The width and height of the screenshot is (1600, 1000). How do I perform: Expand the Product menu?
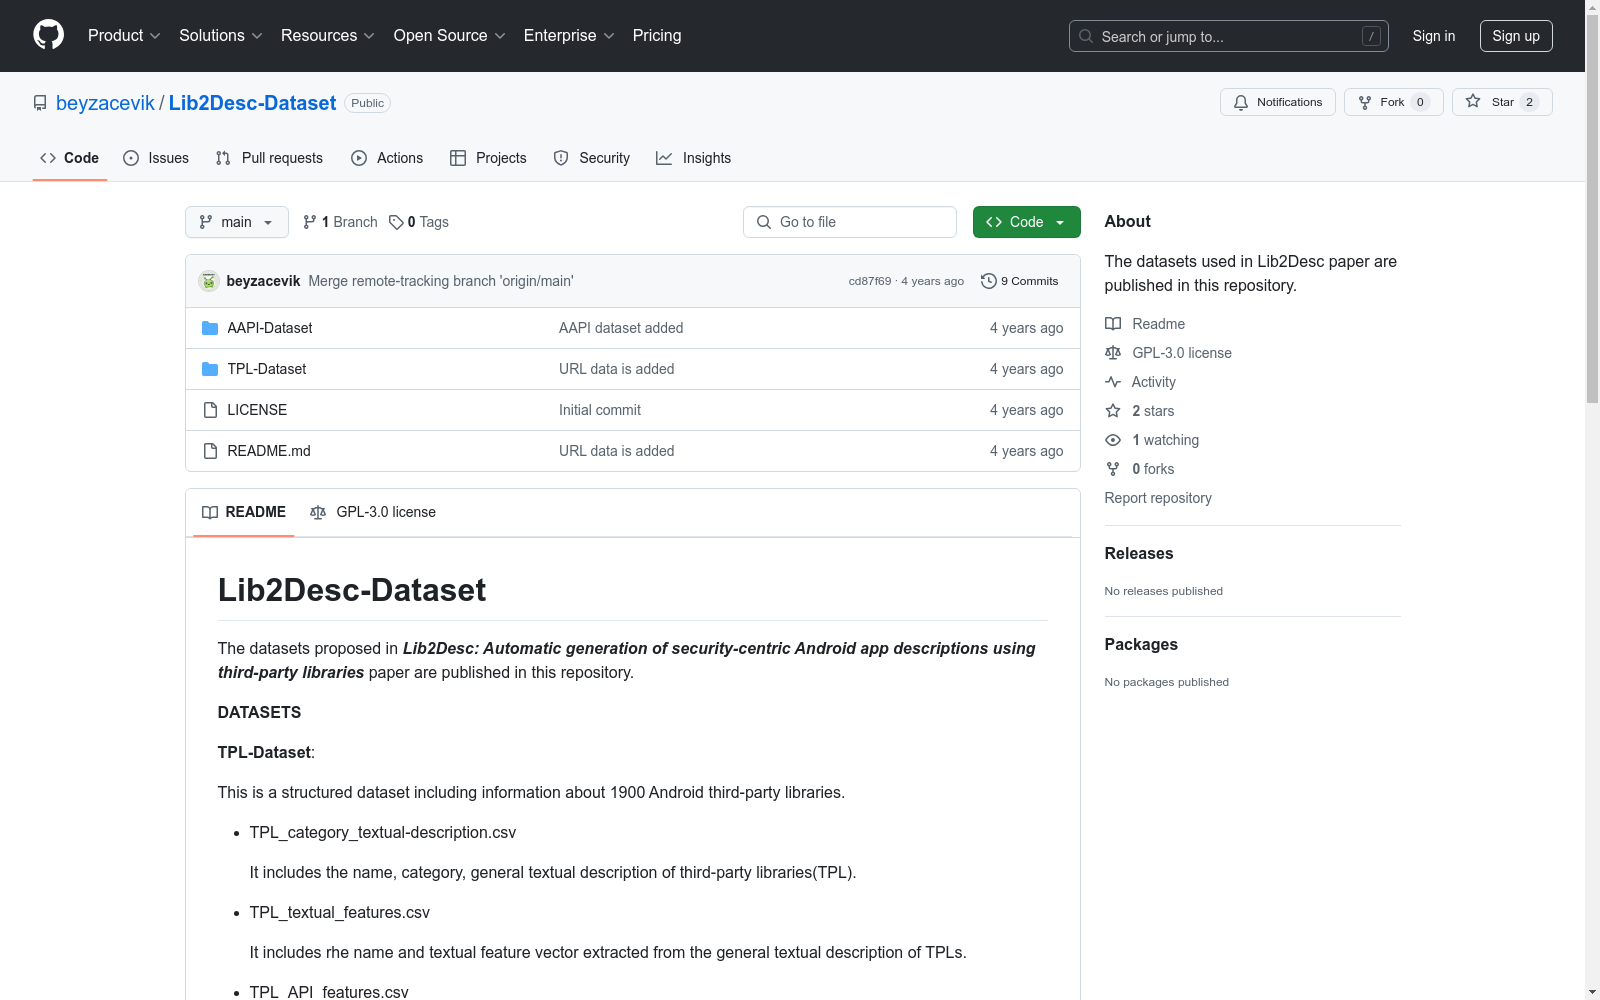[124, 36]
